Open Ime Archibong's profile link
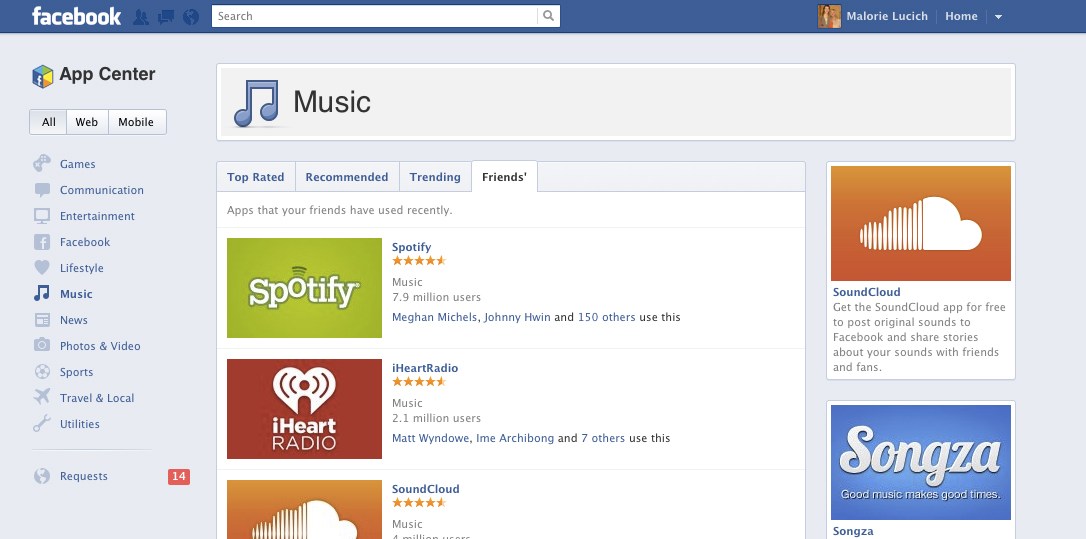Screen dimensions: 1086x539 515,438
